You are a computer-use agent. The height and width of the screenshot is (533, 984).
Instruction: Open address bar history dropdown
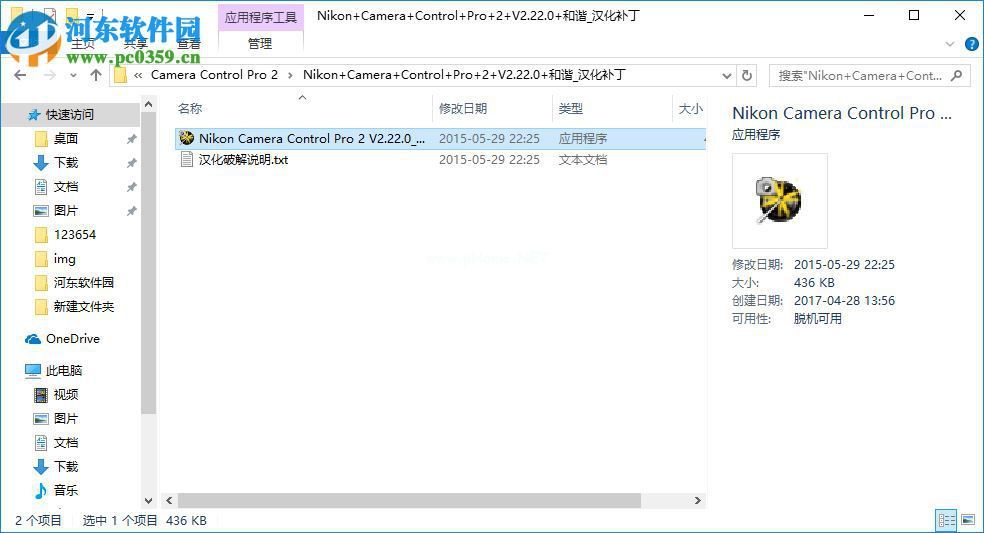click(x=727, y=75)
